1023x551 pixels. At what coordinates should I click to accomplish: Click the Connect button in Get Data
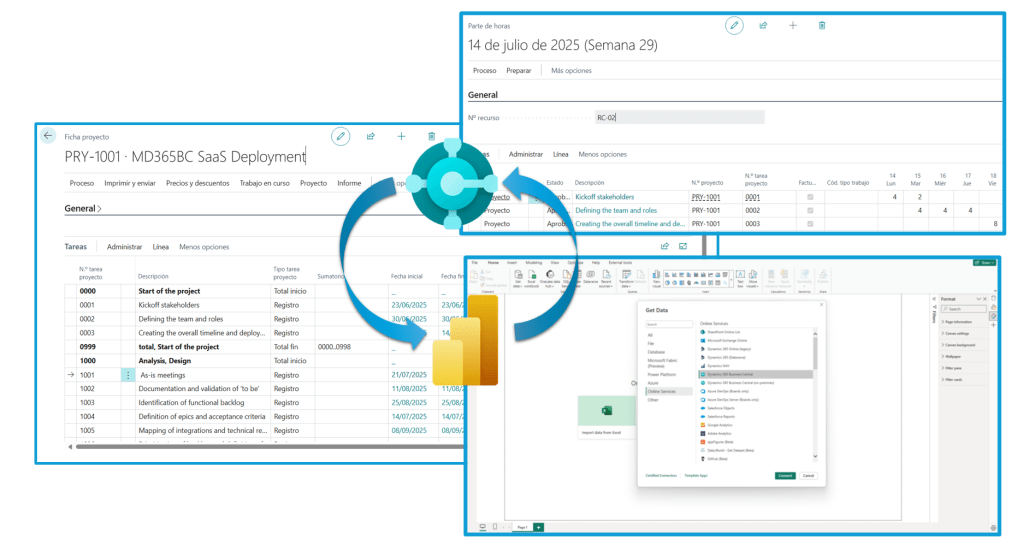point(786,475)
